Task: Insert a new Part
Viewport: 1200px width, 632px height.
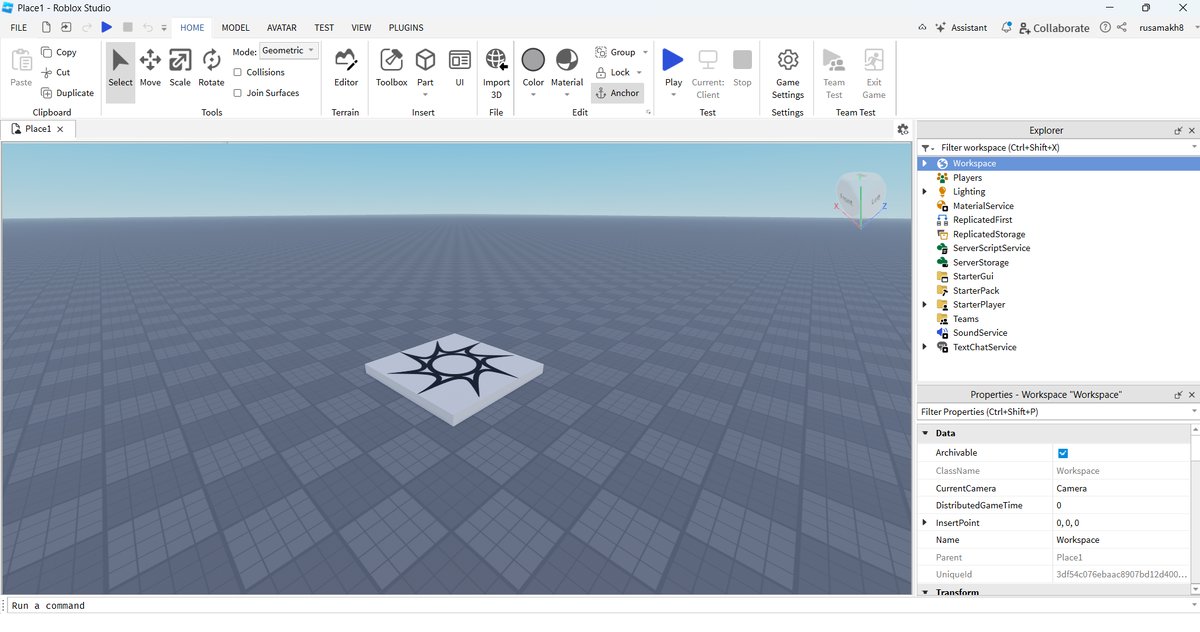Action: [425, 70]
